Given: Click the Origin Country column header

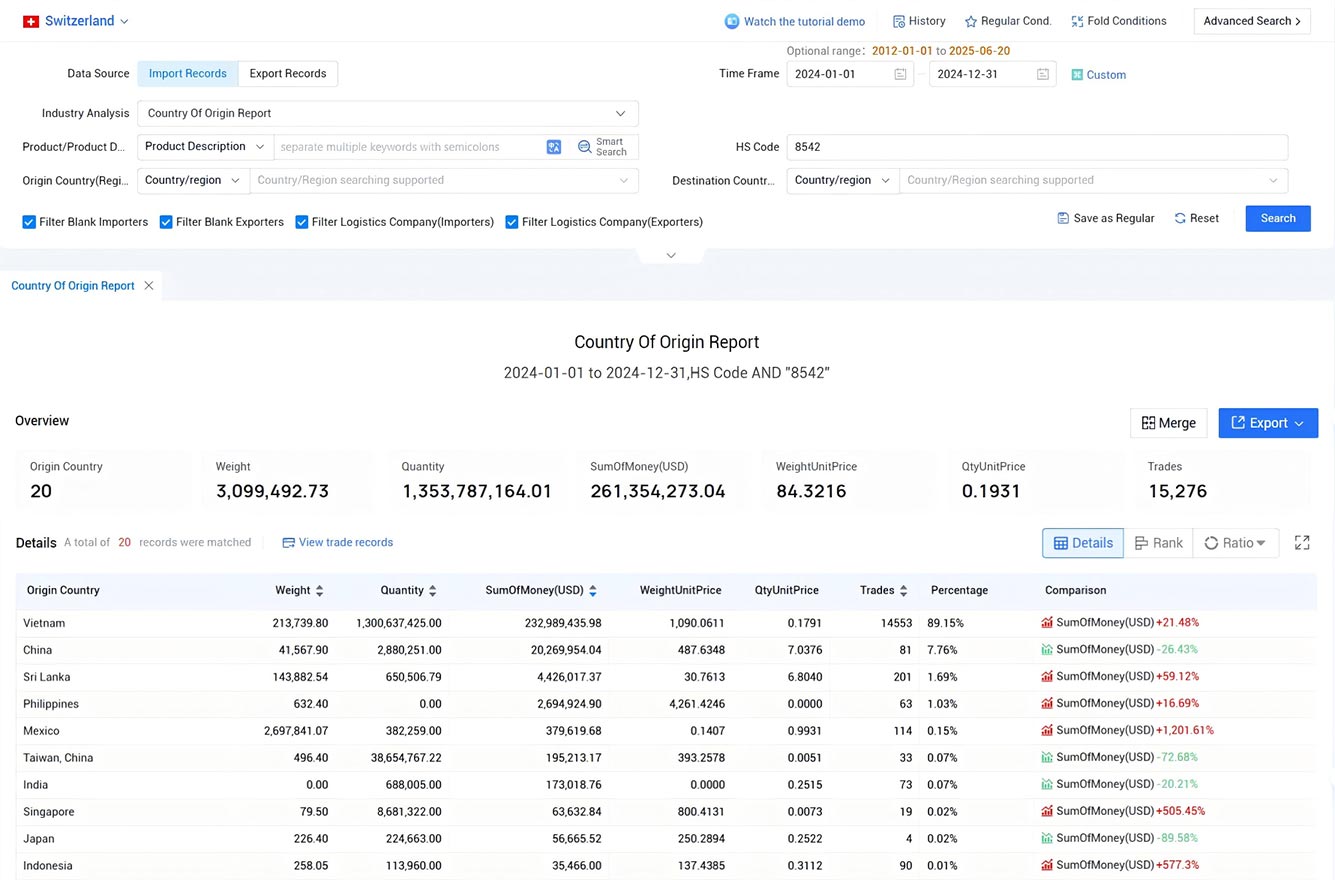Looking at the screenshot, I should pyautogui.click(x=63, y=590).
